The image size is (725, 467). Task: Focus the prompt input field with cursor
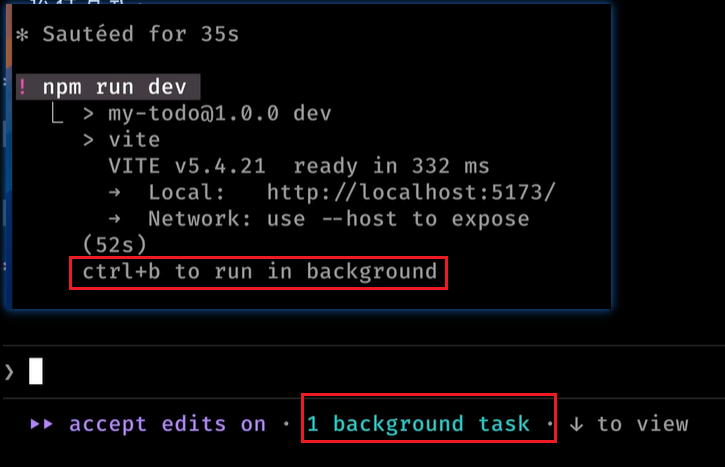coord(362,371)
